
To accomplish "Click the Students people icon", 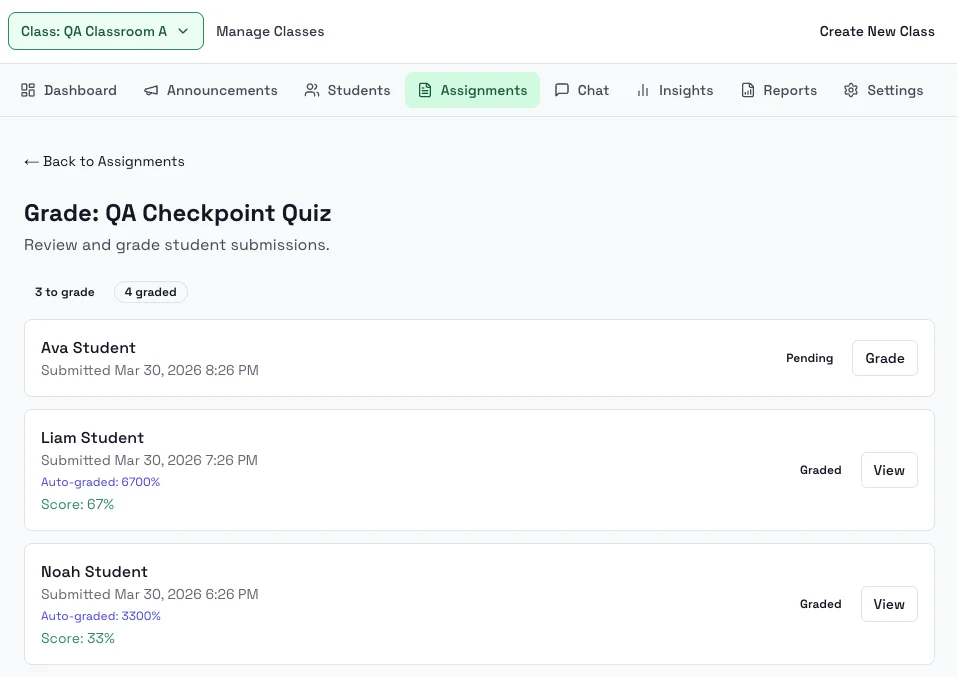I will tap(312, 90).
